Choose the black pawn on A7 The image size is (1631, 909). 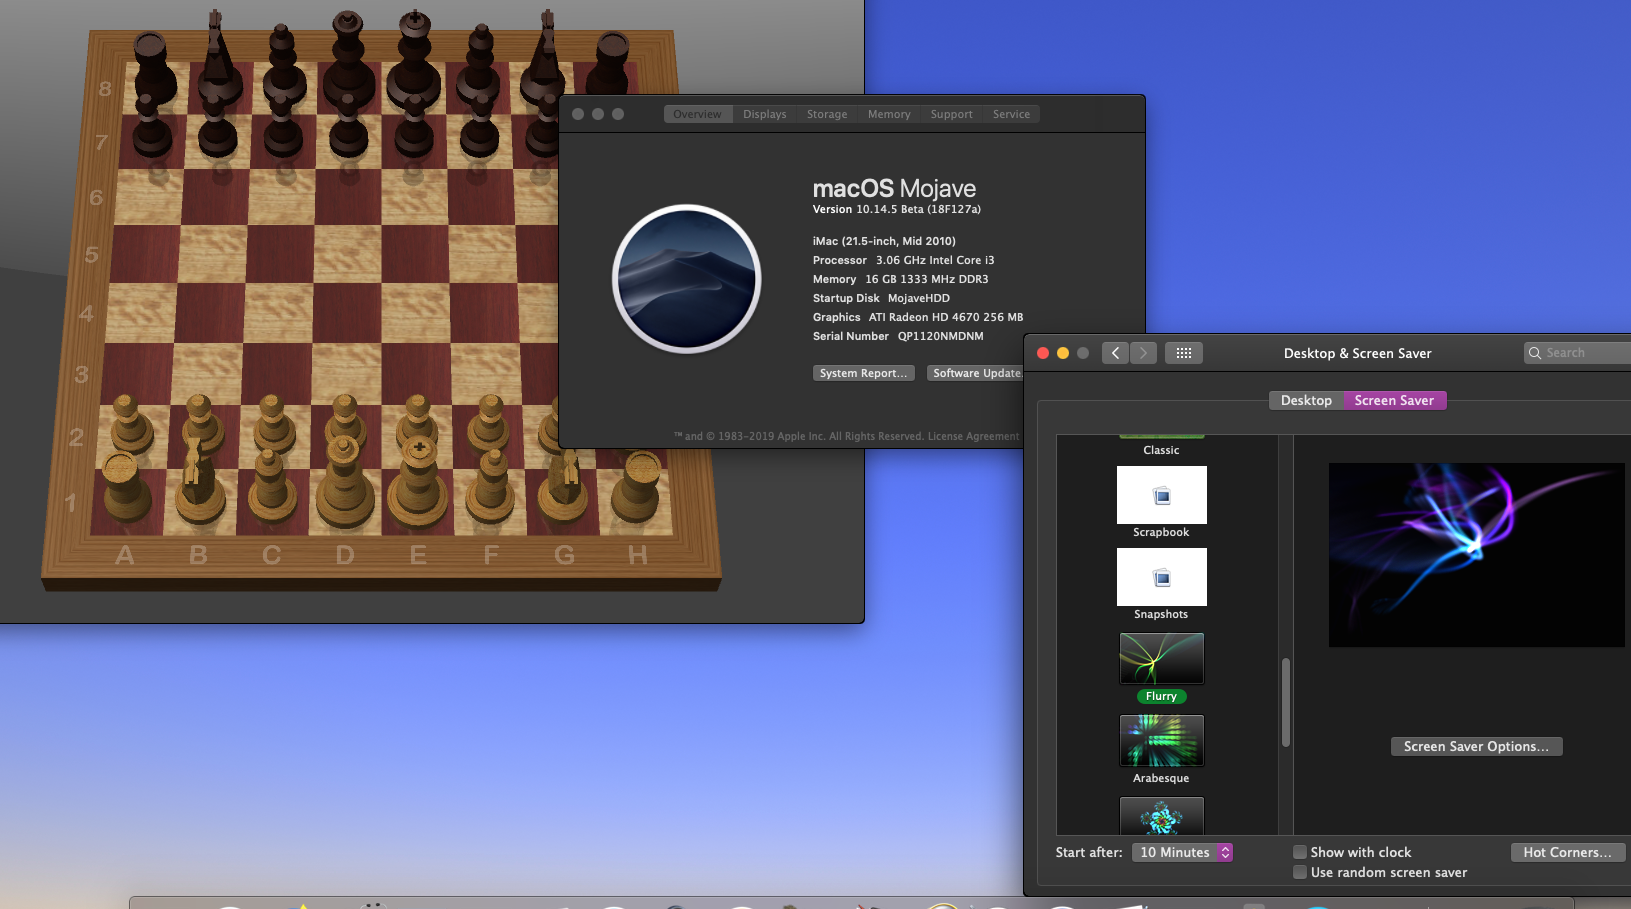pyautogui.click(x=152, y=126)
